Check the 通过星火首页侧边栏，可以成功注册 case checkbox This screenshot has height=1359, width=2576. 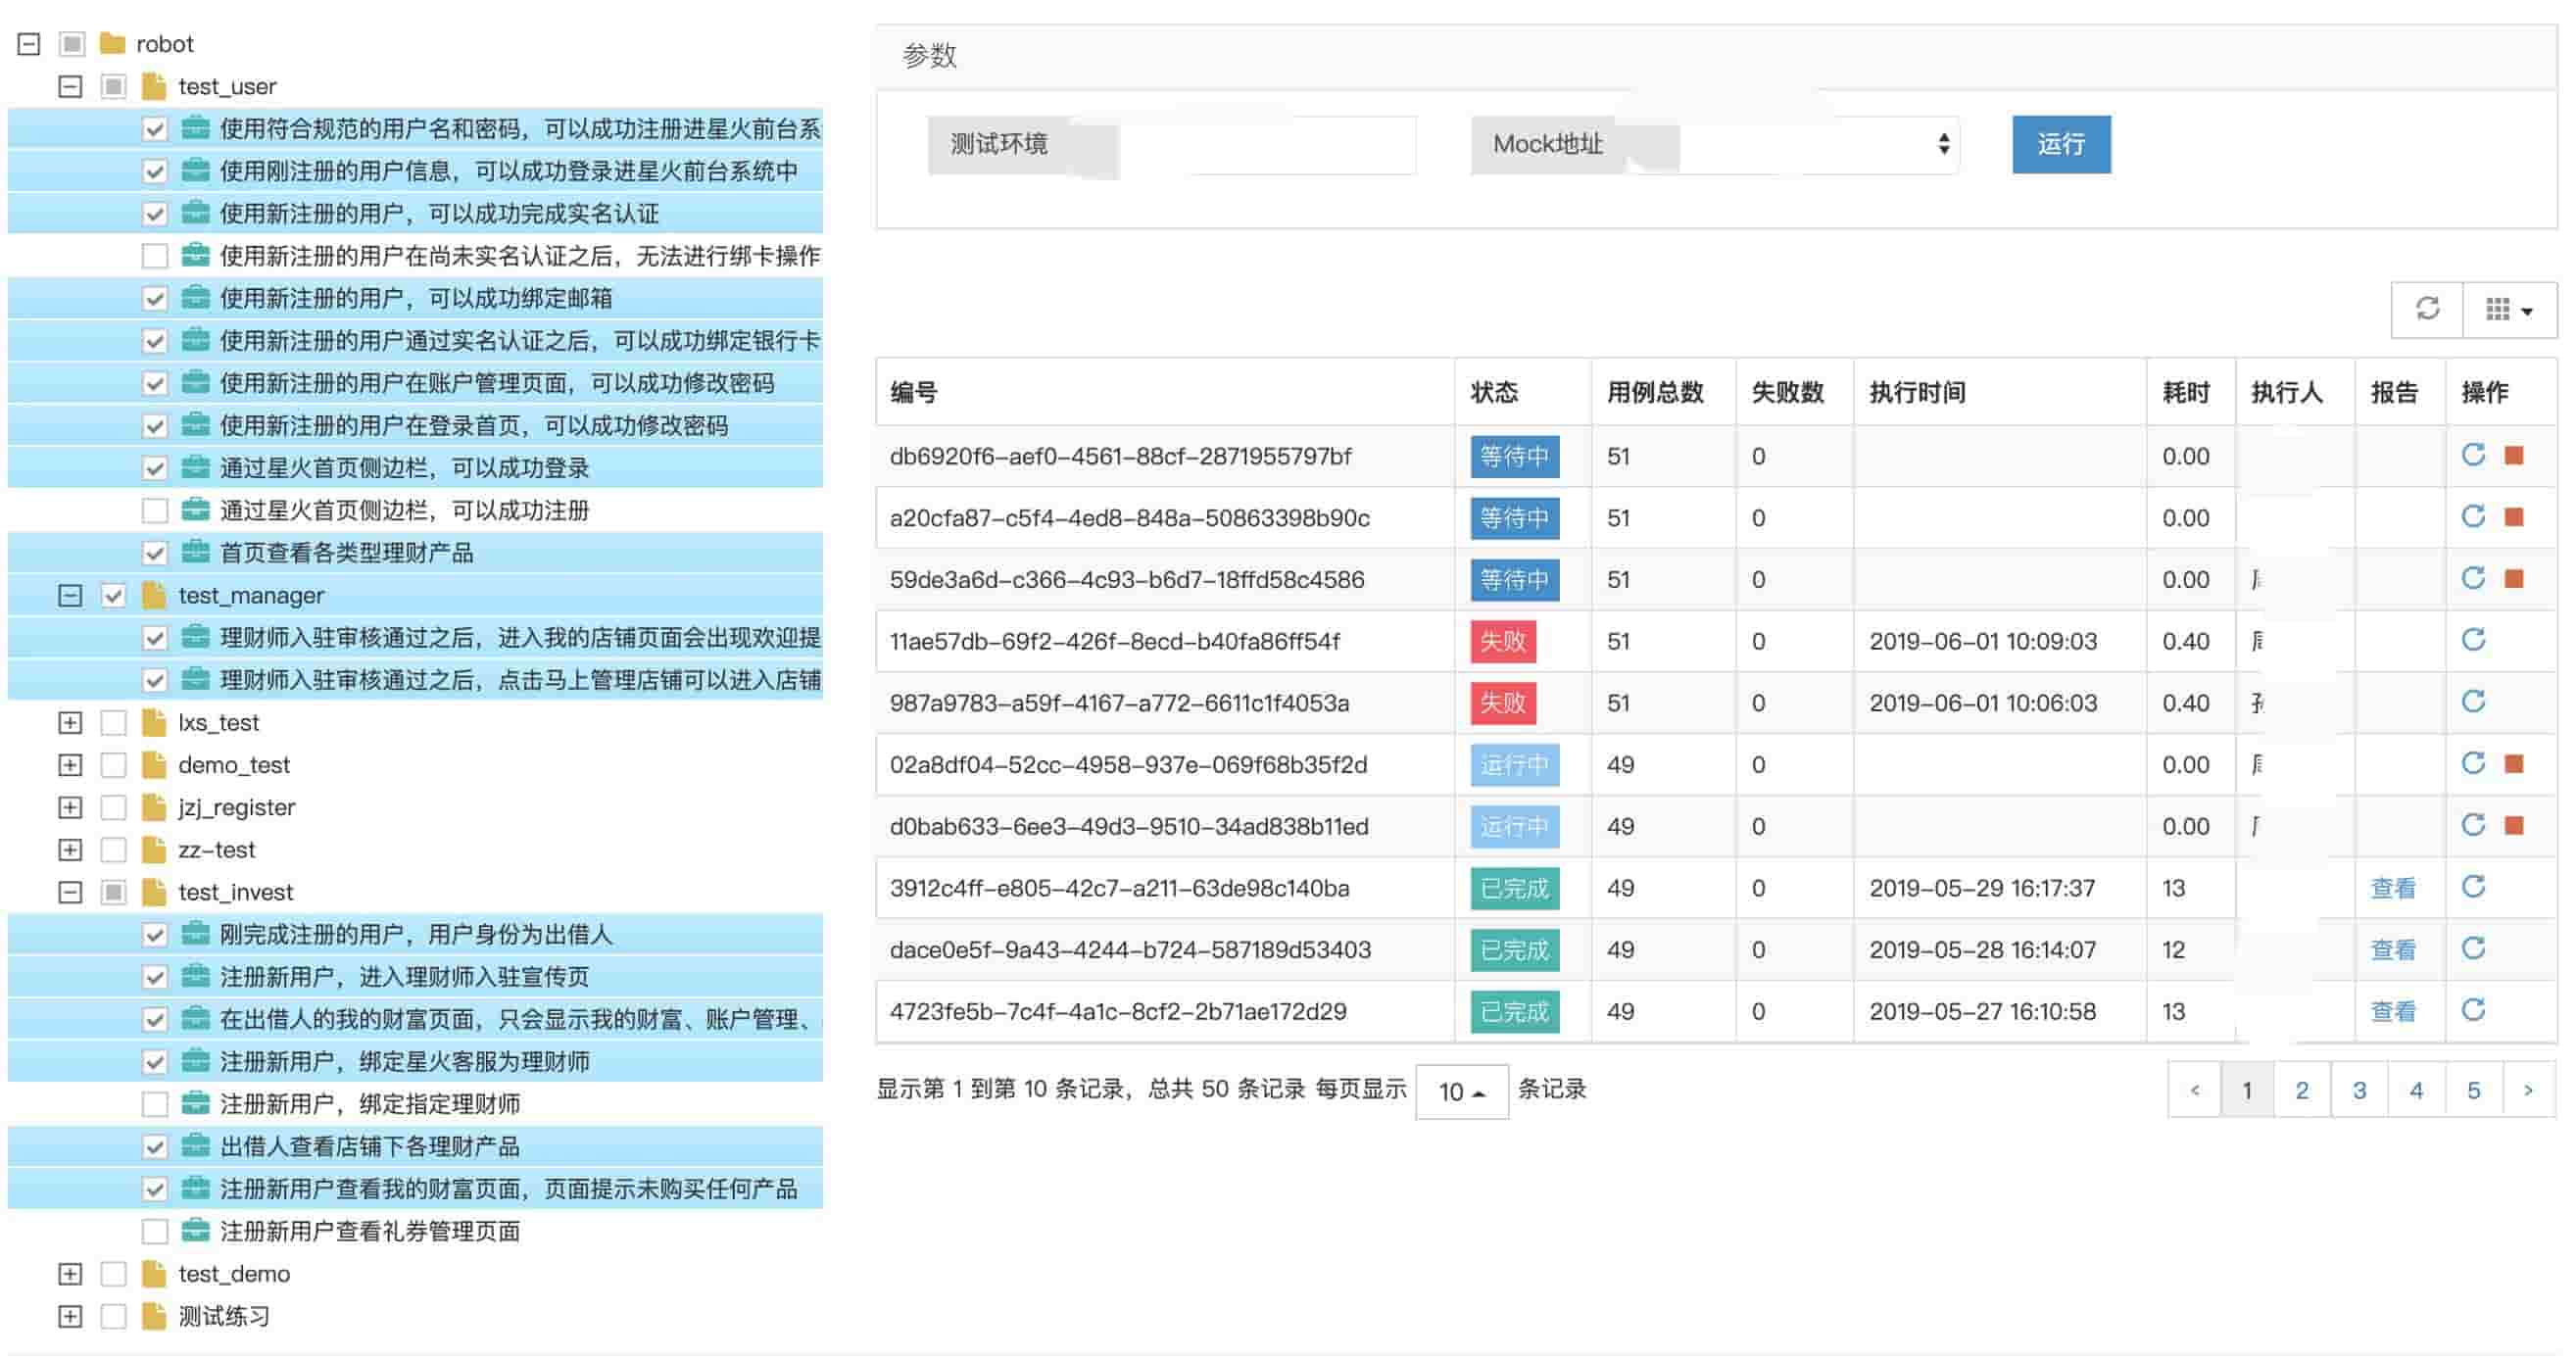tap(155, 511)
